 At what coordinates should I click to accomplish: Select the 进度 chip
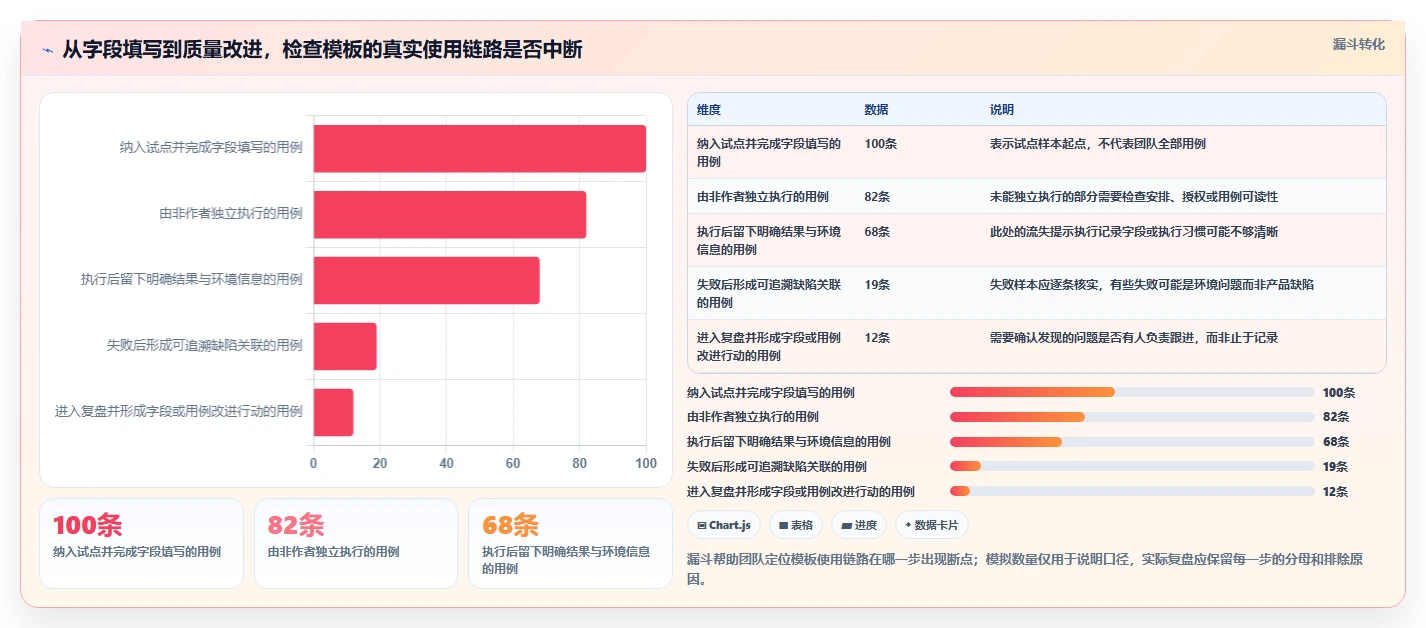[859, 525]
